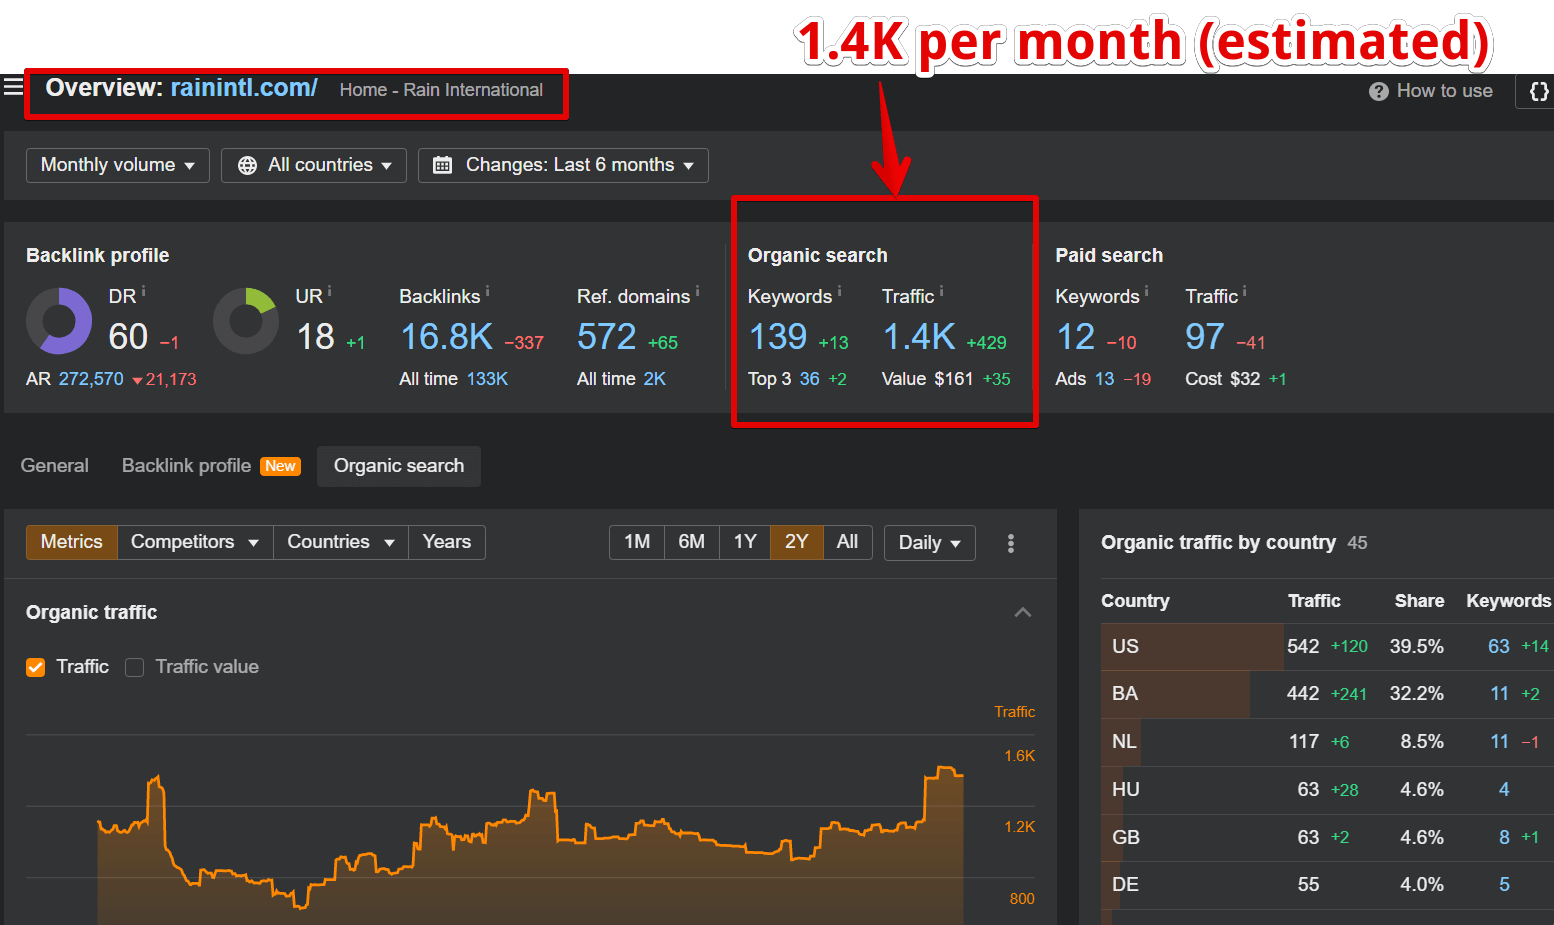
Task: Click the calendar icon in Changes filter
Action: click(x=442, y=165)
